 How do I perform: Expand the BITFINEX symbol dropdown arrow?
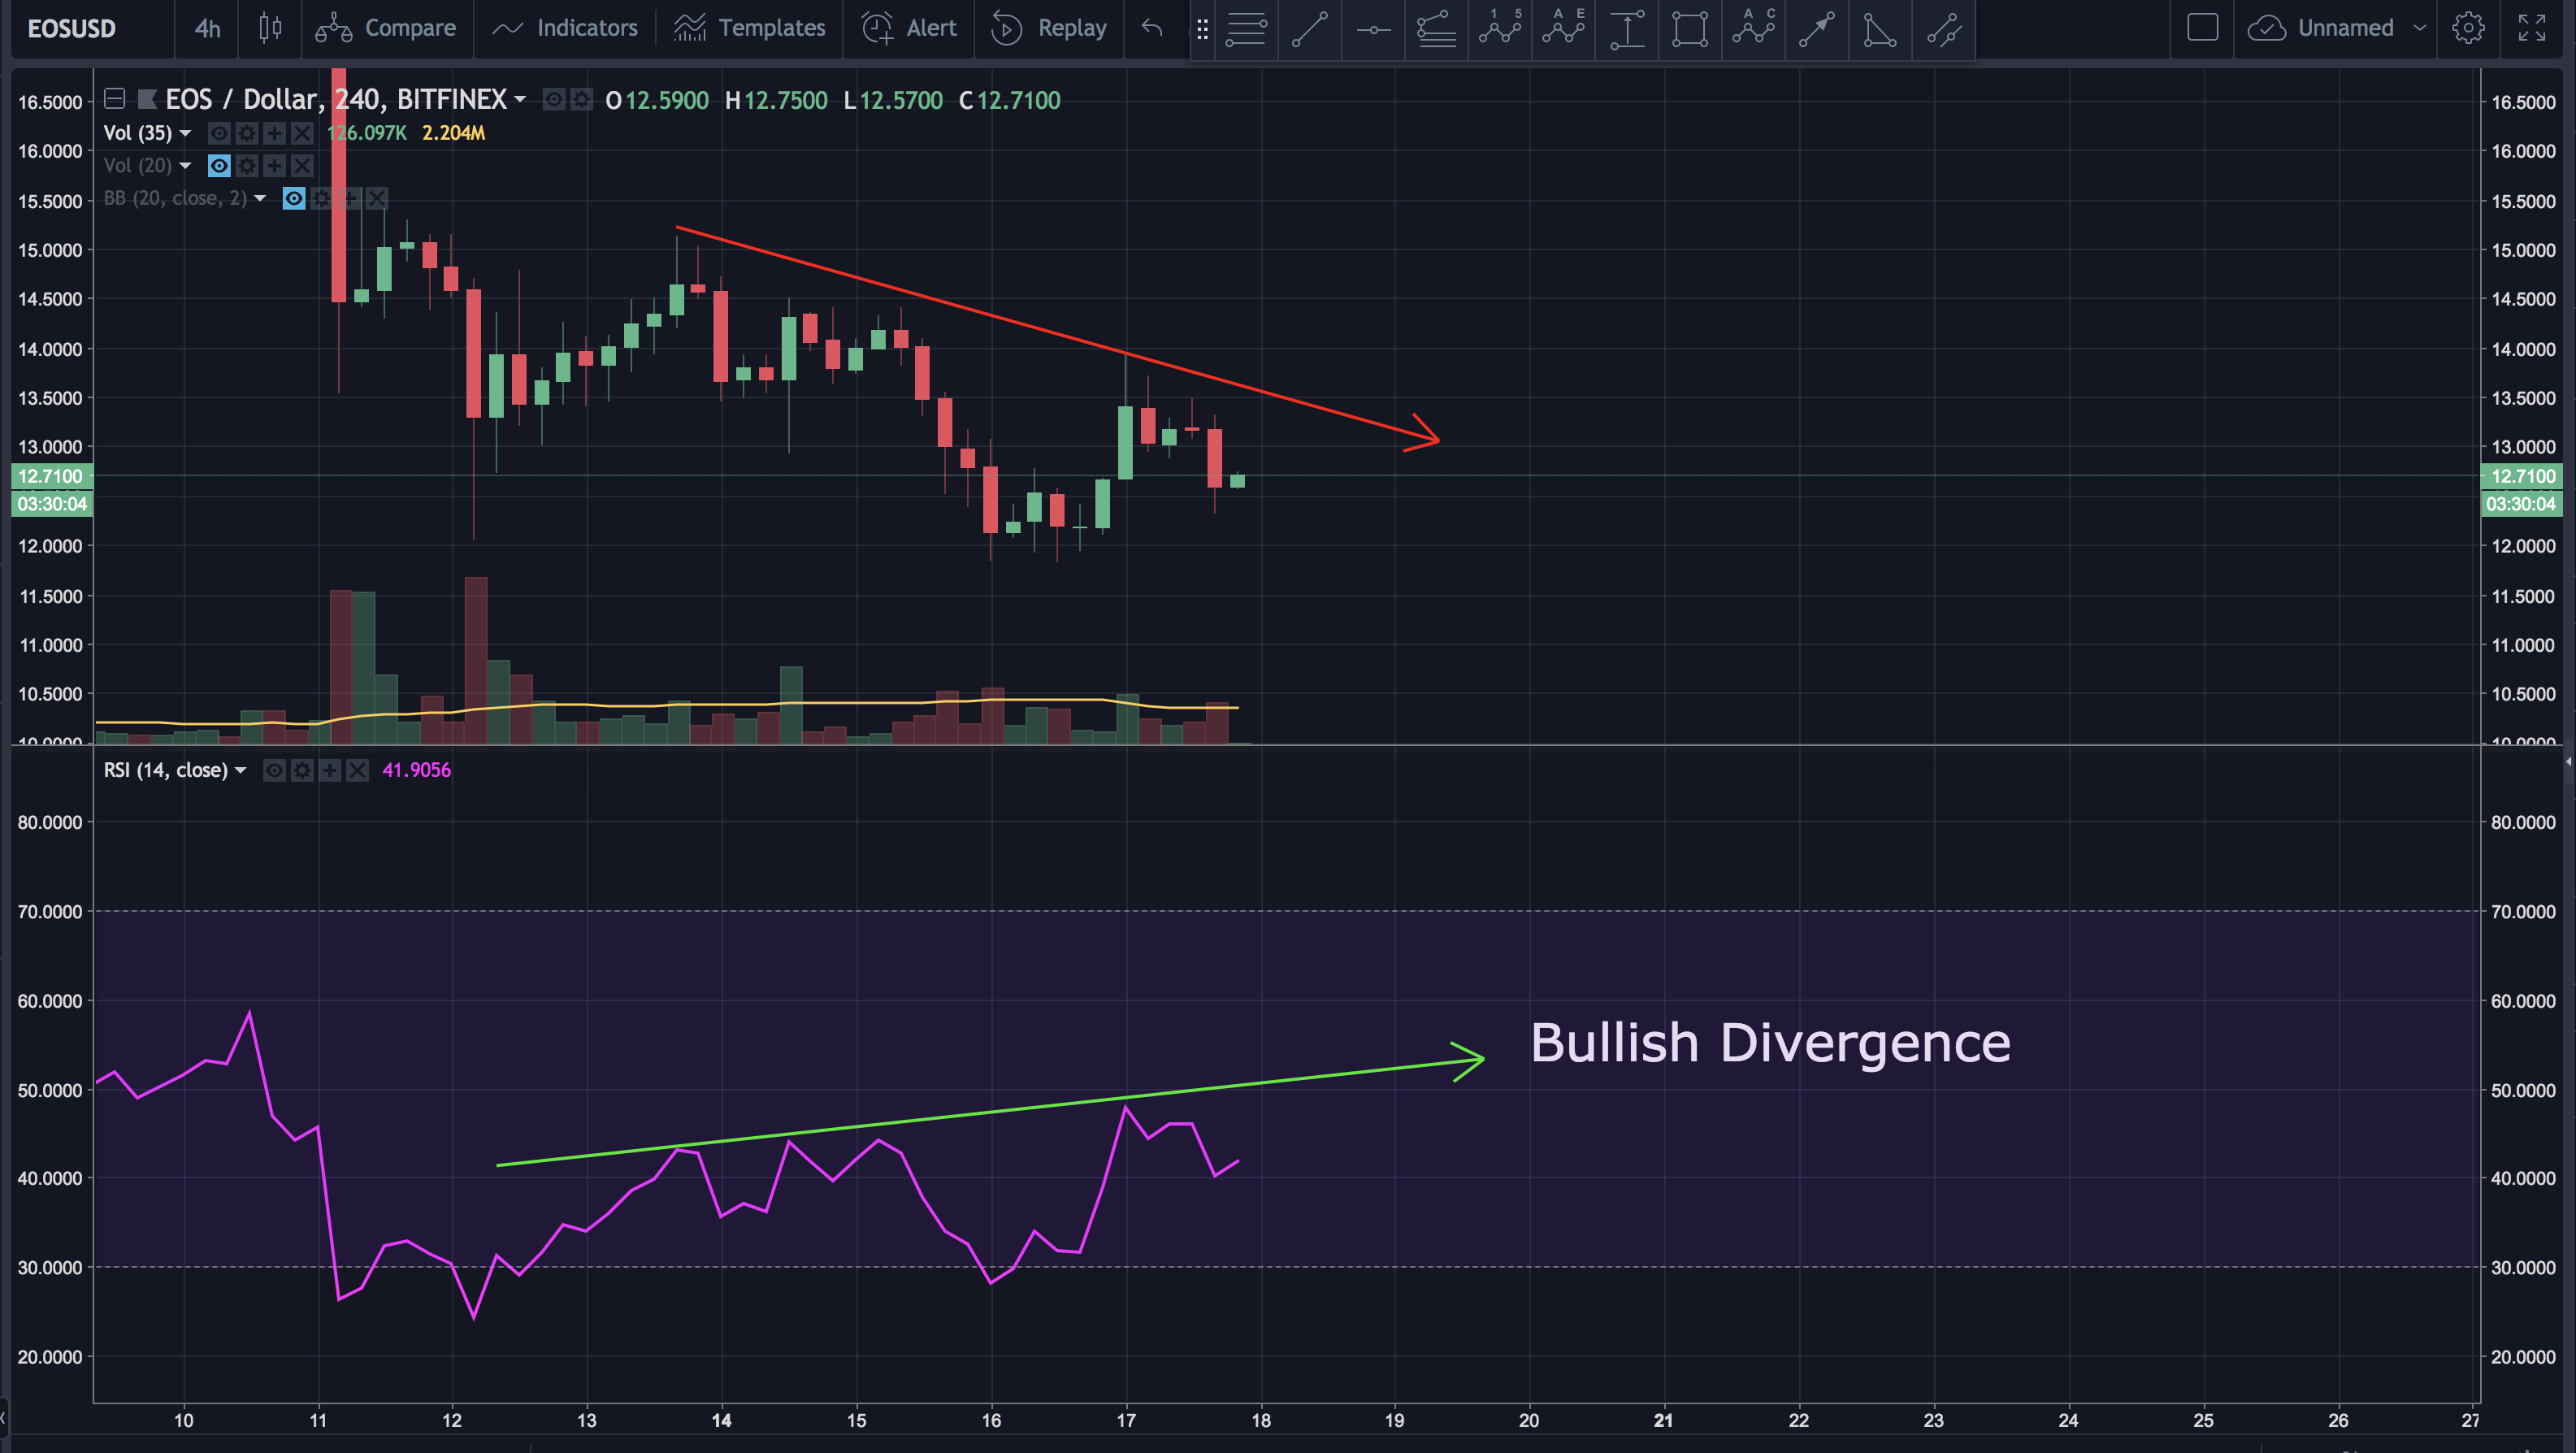click(x=519, y=100)
